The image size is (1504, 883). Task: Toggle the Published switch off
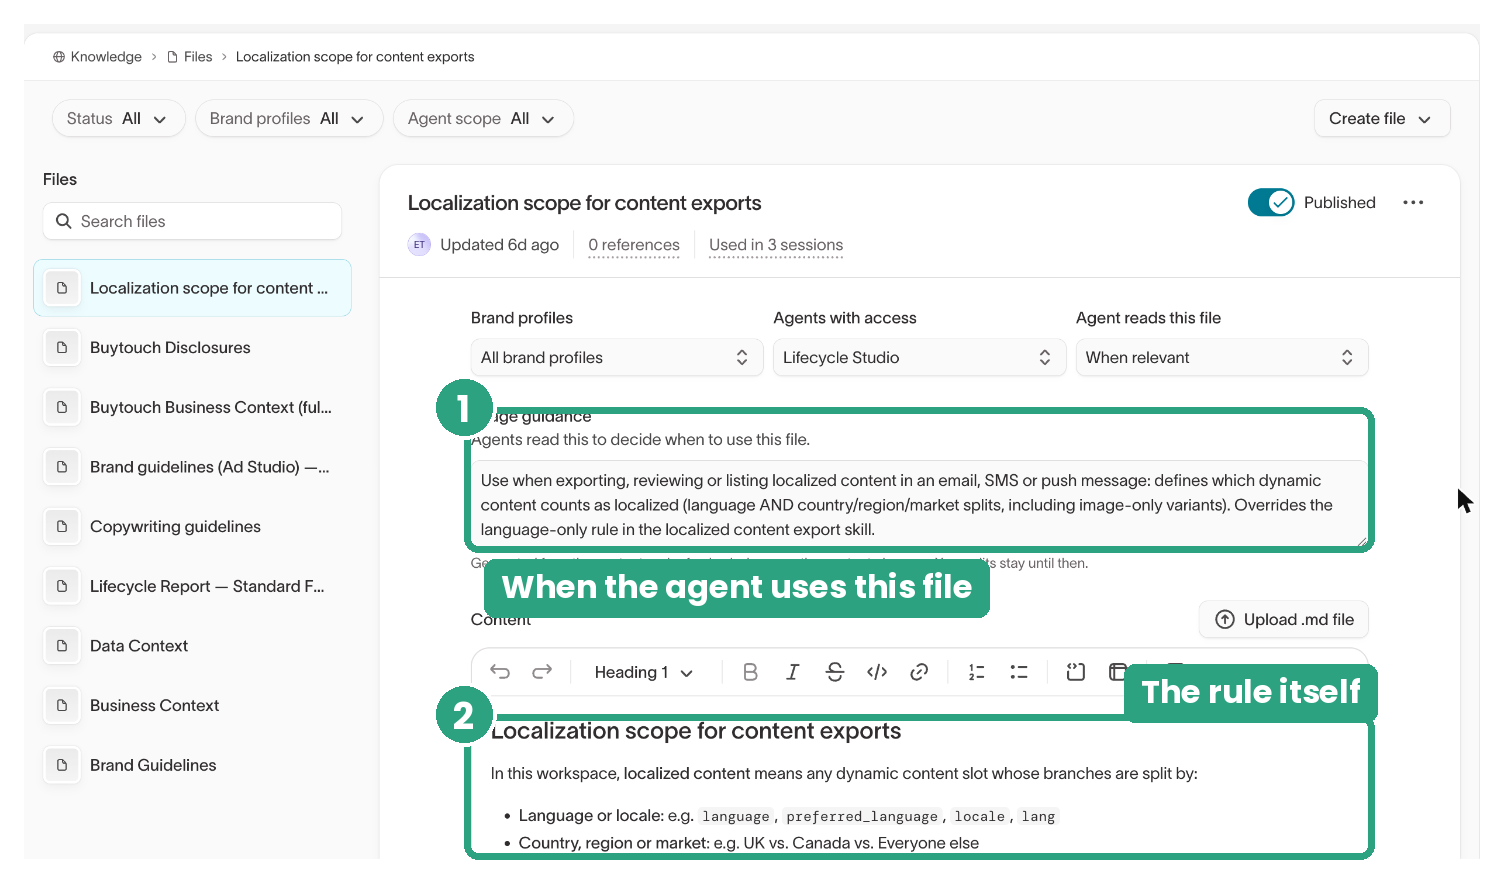click(1271, 202)
